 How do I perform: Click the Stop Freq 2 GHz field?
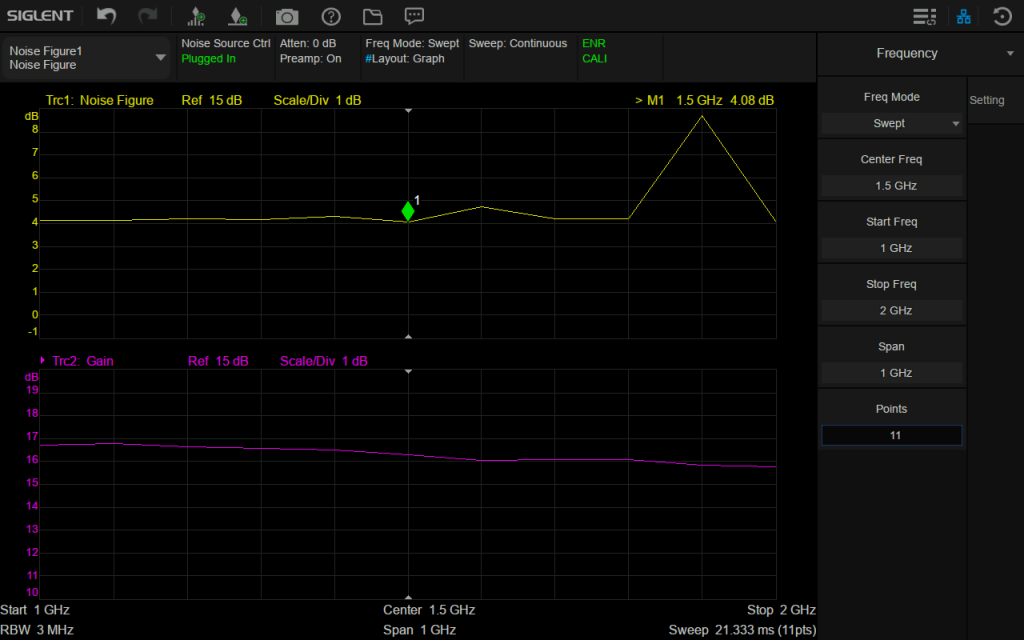(890, 310)
